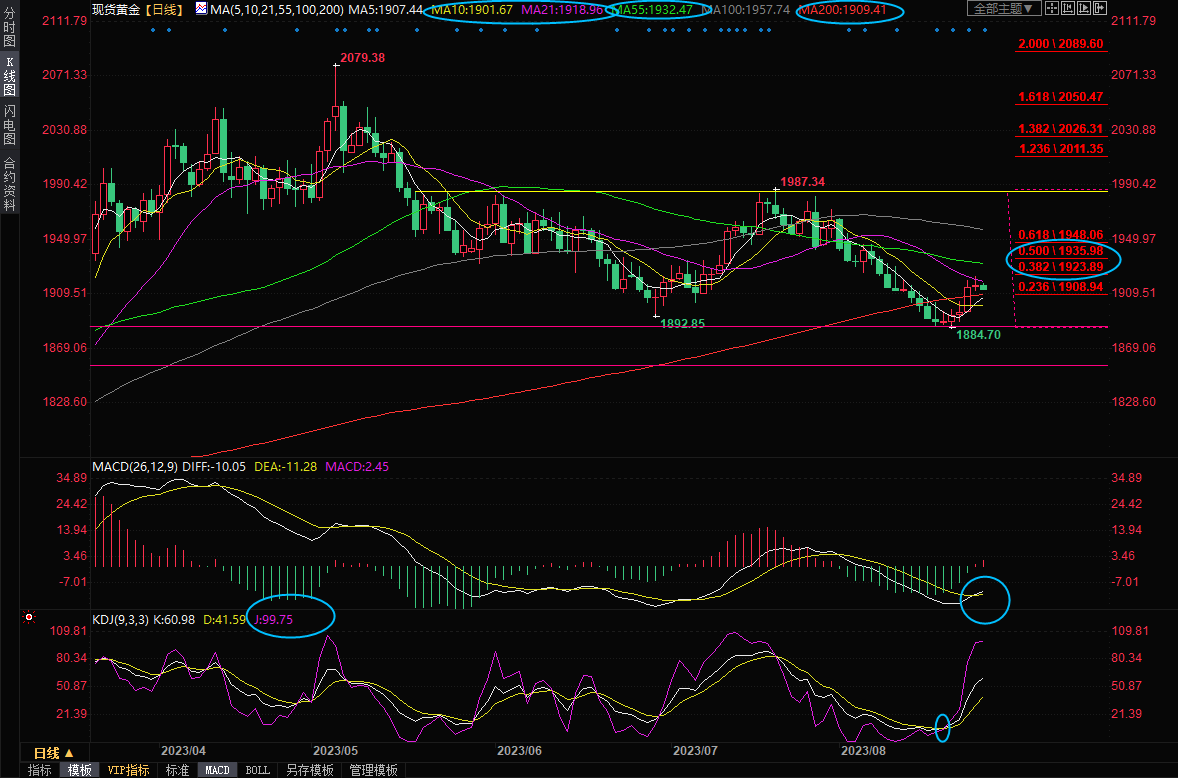Toggle the BOLL indicator template
Viewport: 1178px width, 778px height.
click(x=257, y=770)
